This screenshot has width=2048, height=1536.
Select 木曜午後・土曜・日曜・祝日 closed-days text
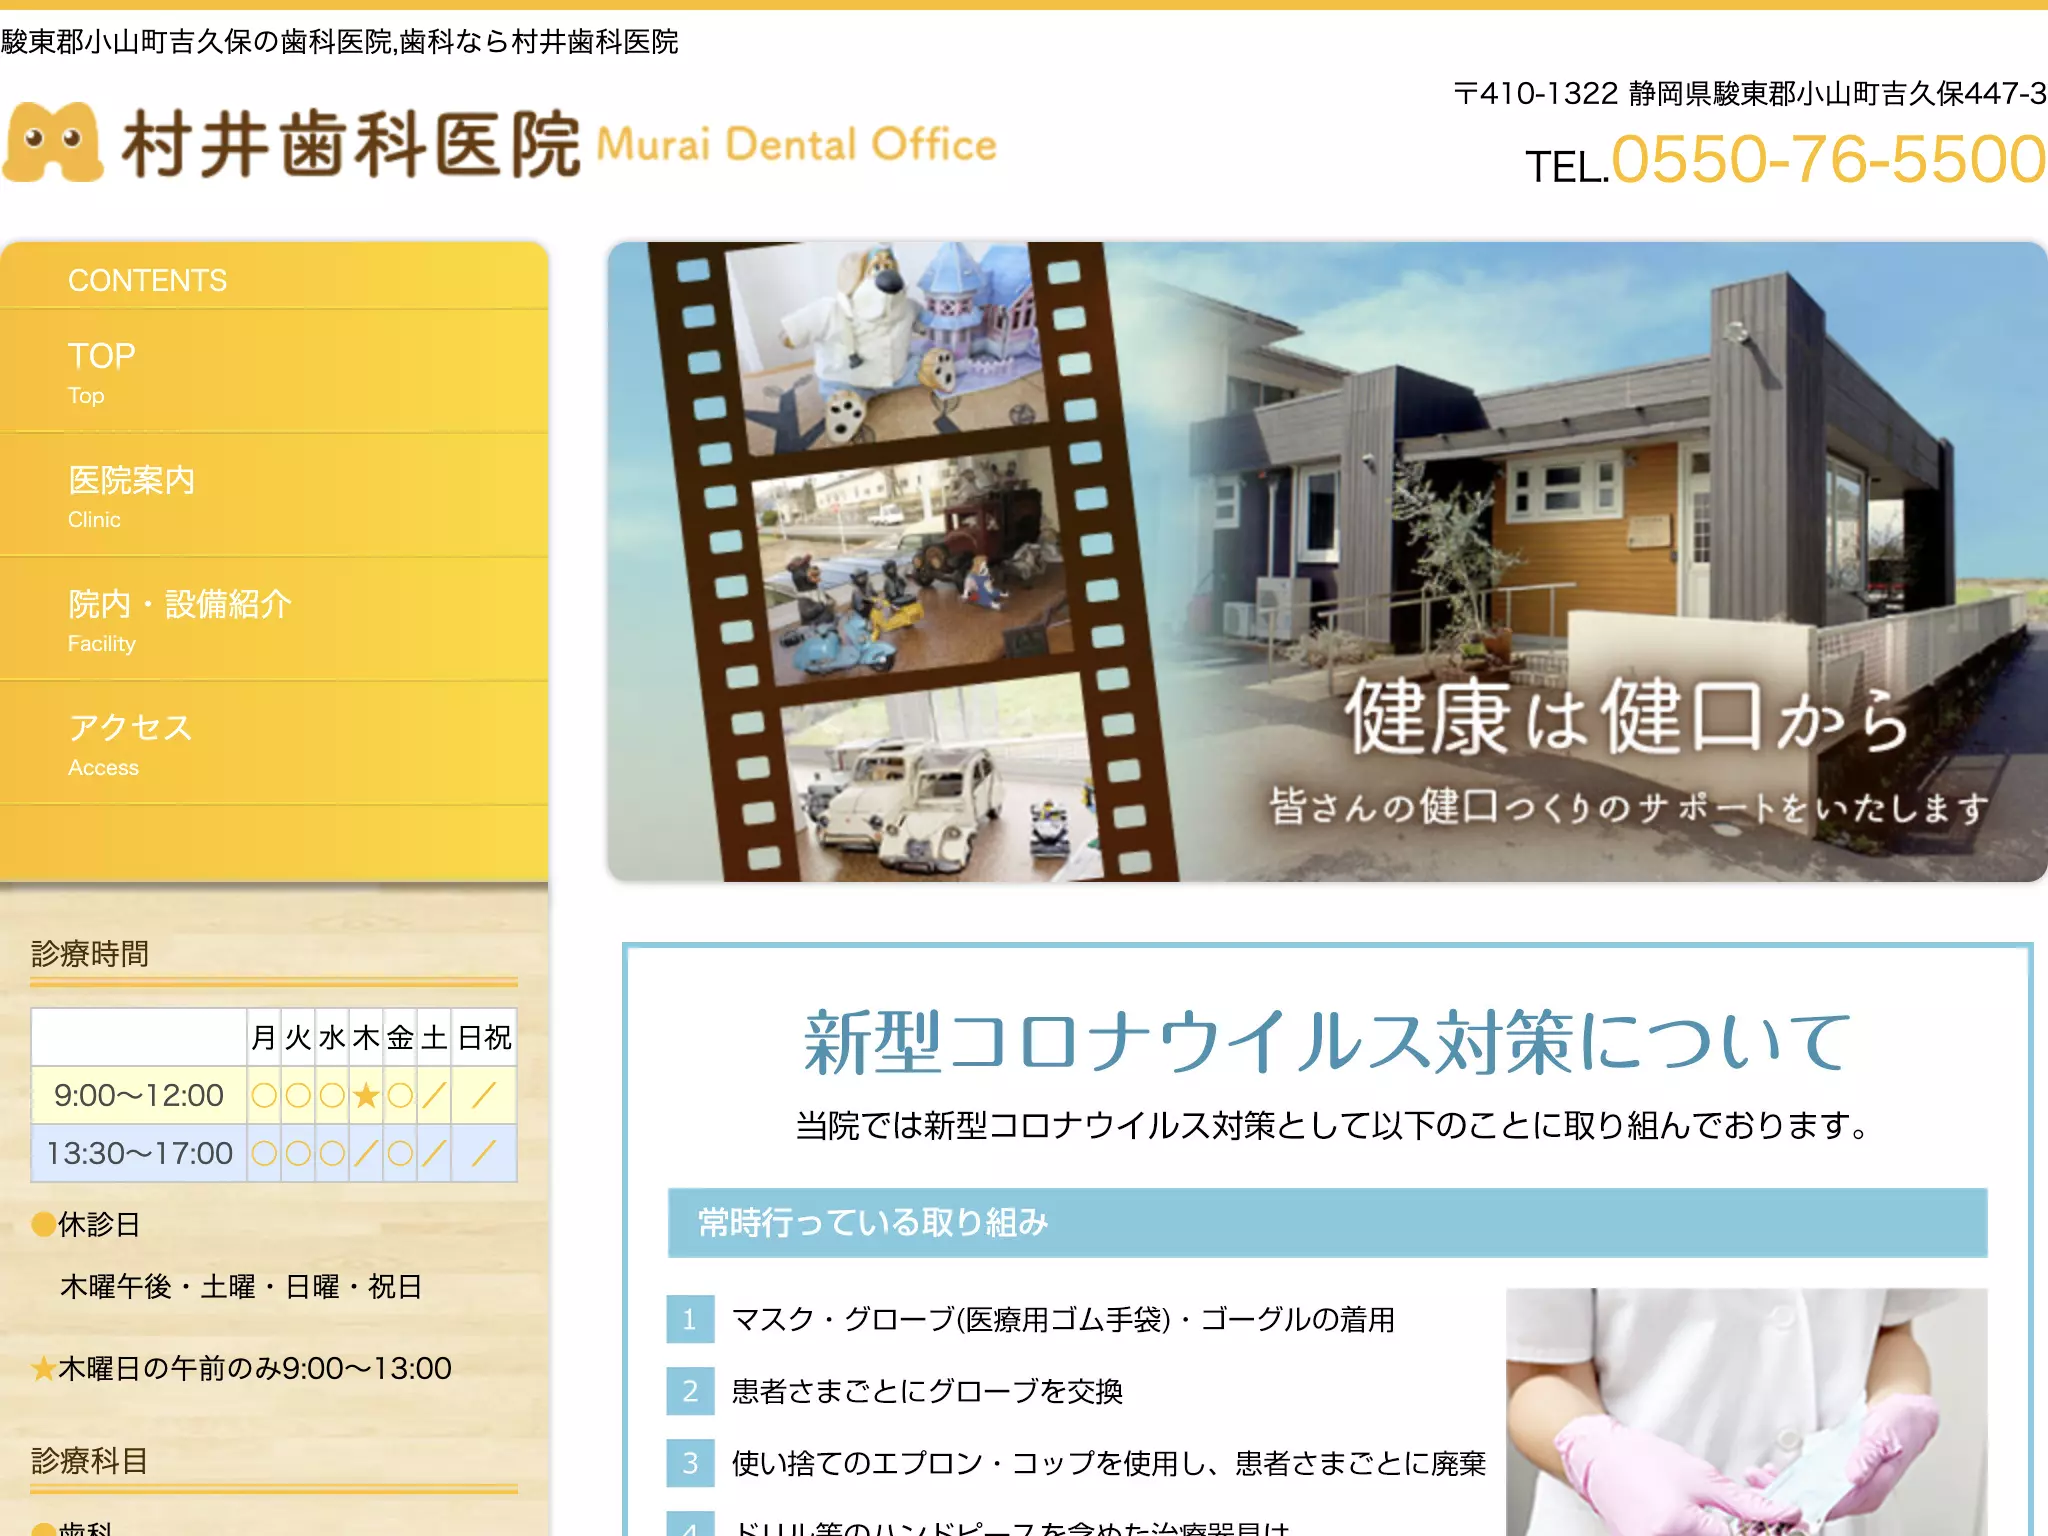pos(241,1286)
